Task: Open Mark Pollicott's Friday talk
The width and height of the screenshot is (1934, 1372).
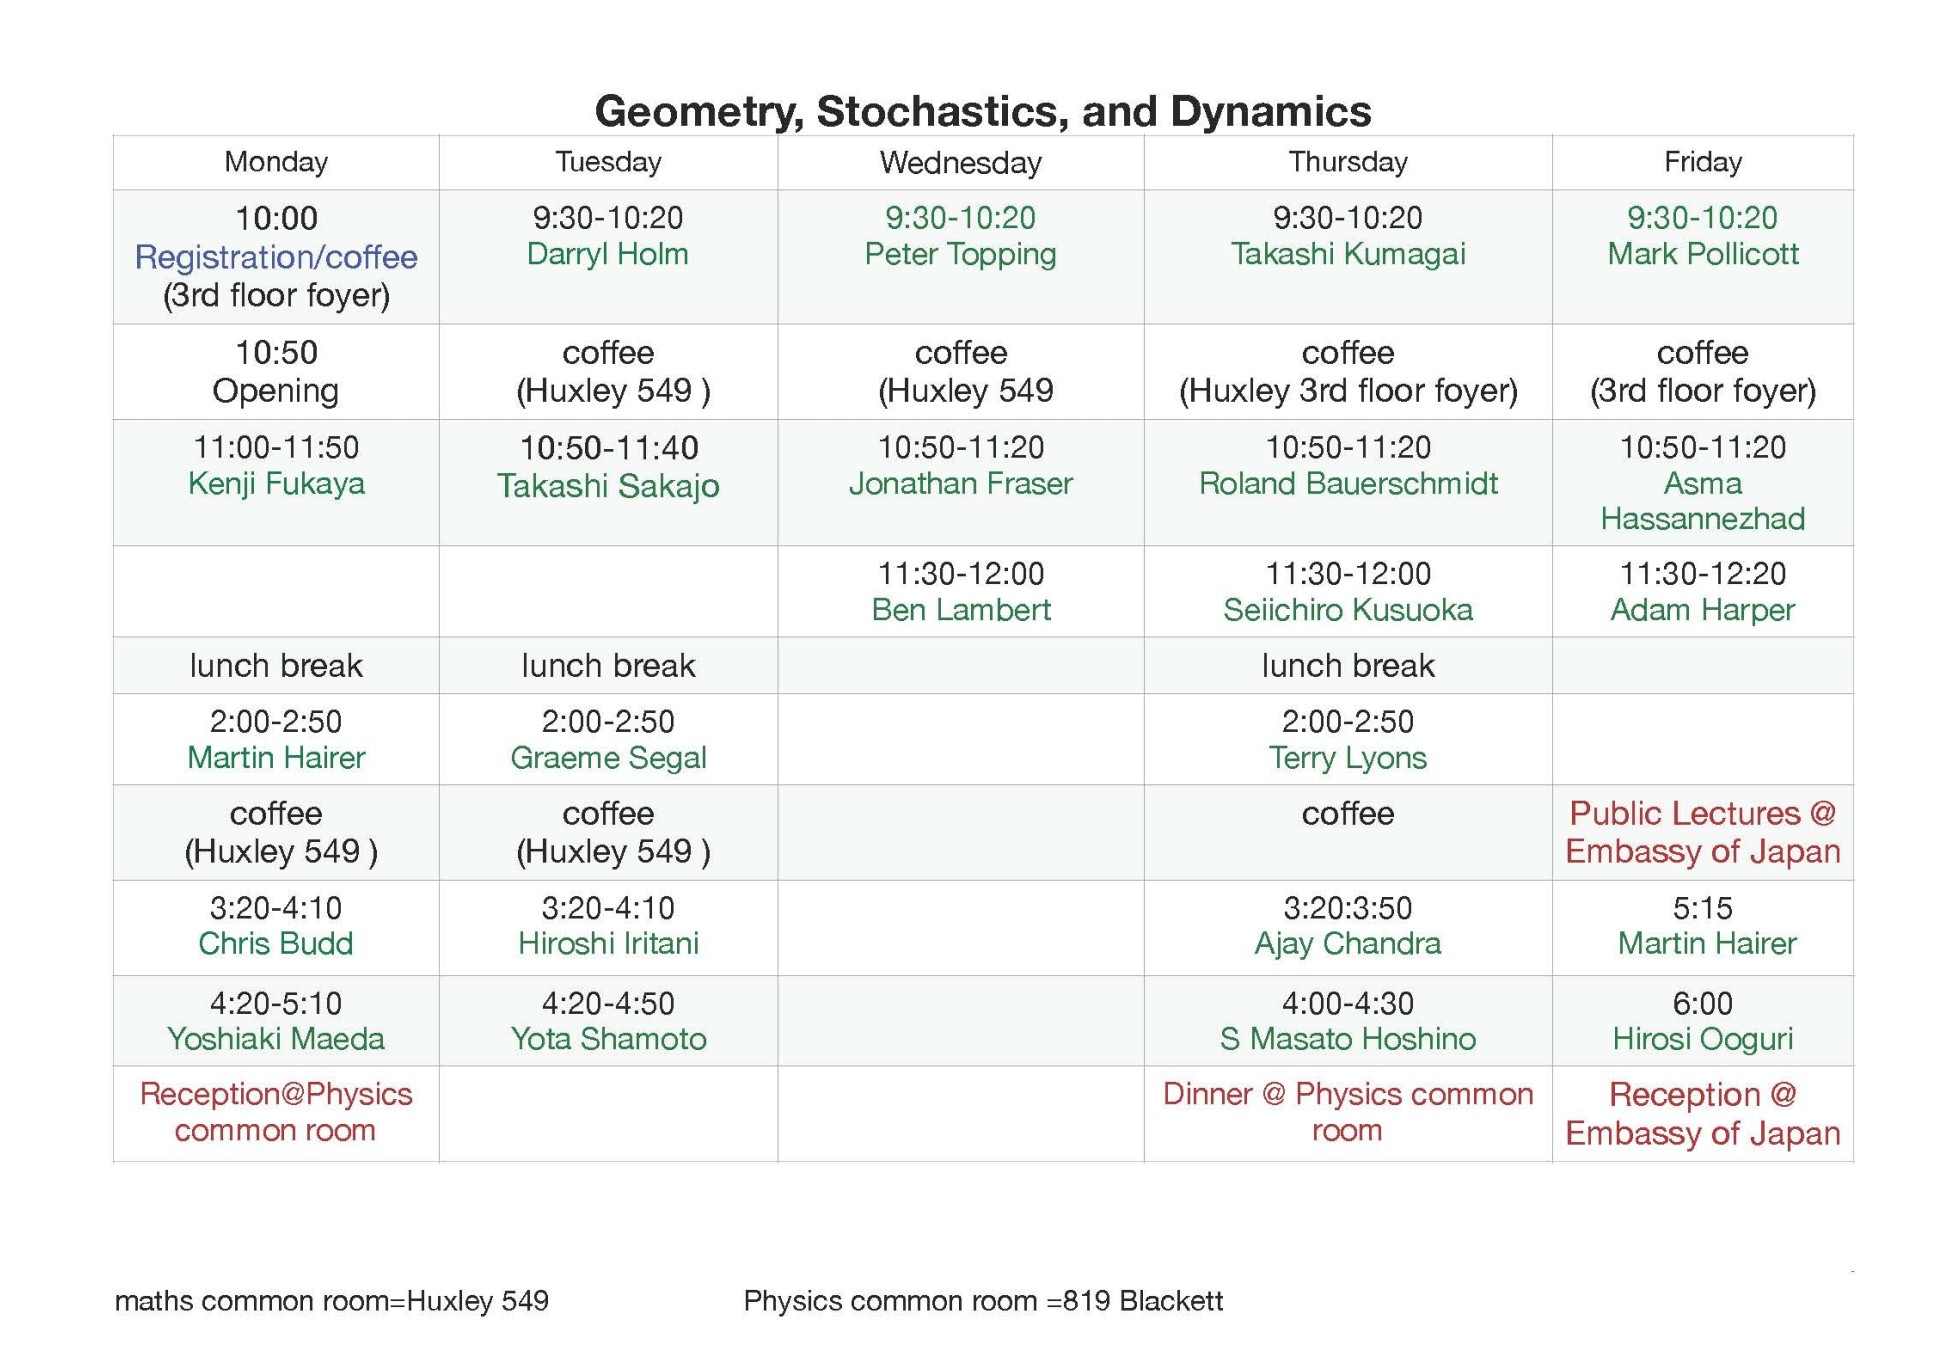Action: pos(1702,254)
